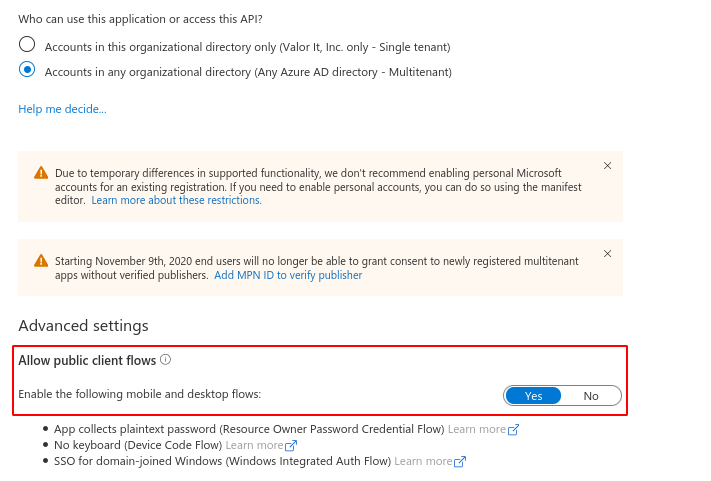Click 'No keyboard (Device Code Flow)' text
This screenshot has height=481, width=711.
point(138,445)
